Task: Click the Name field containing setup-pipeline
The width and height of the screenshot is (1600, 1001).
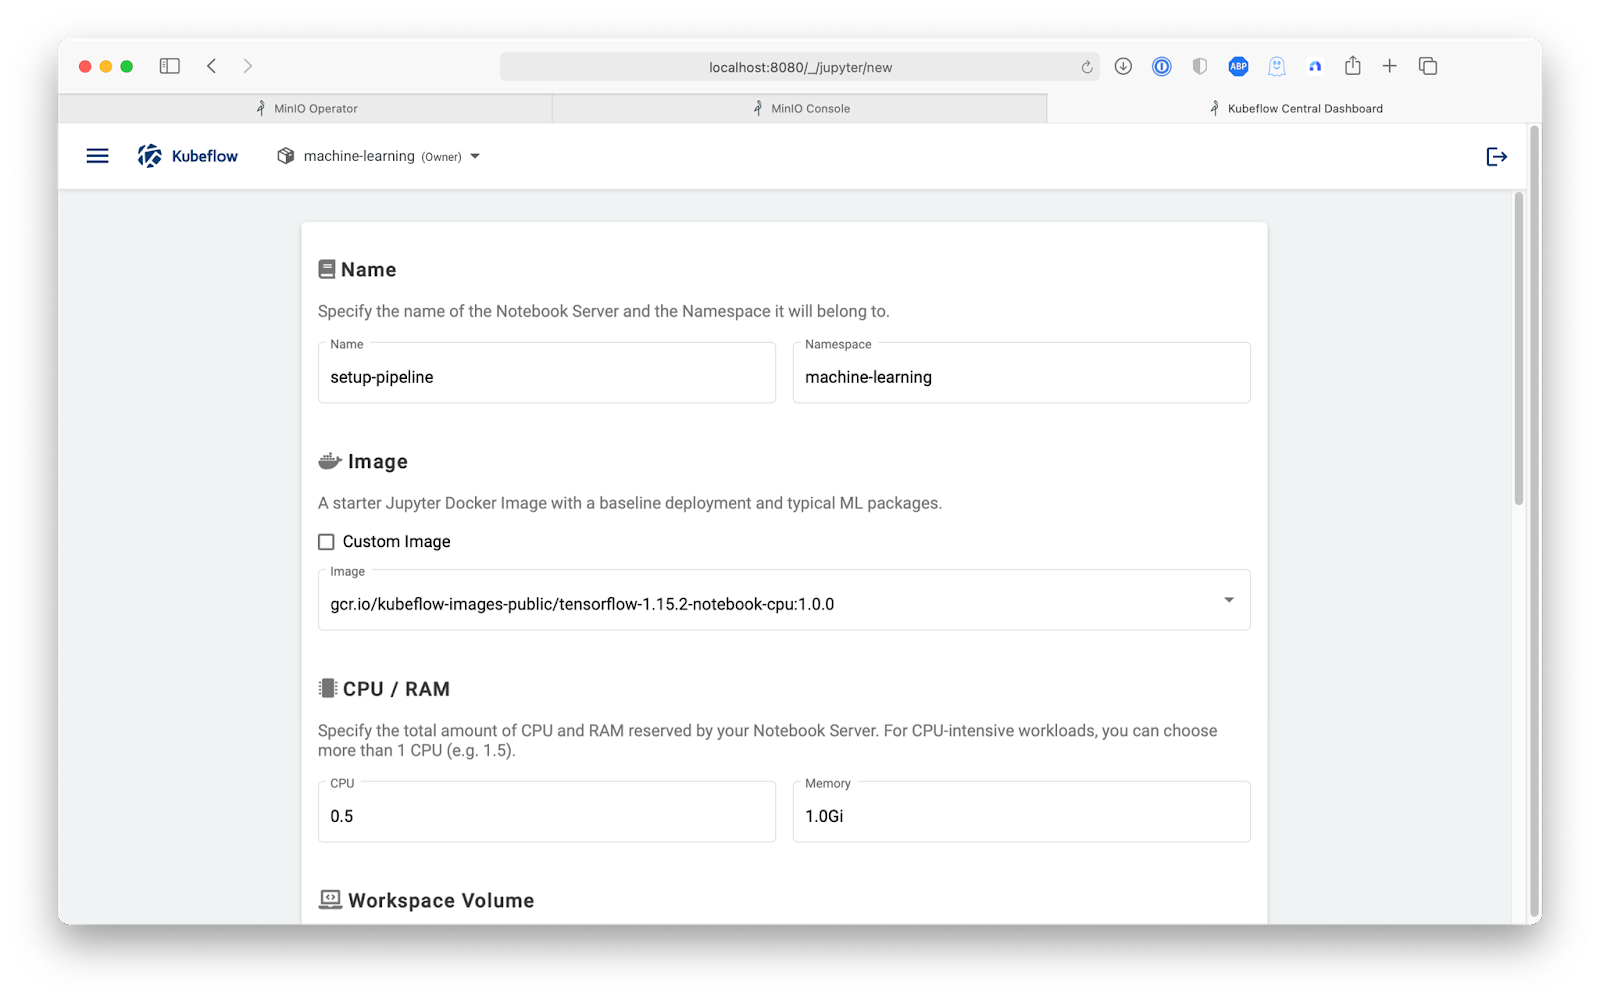Action: (x=546, y=377)
